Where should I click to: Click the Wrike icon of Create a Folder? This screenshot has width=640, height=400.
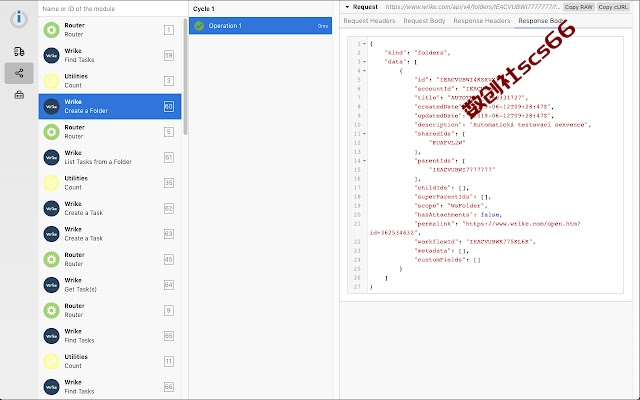(51, 106)
